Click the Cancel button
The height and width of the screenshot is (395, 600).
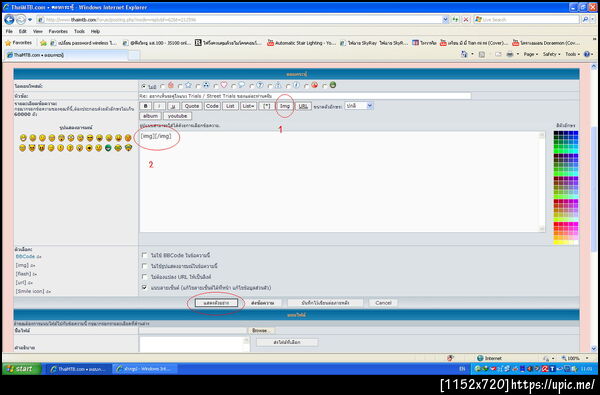tap(383, 303)
